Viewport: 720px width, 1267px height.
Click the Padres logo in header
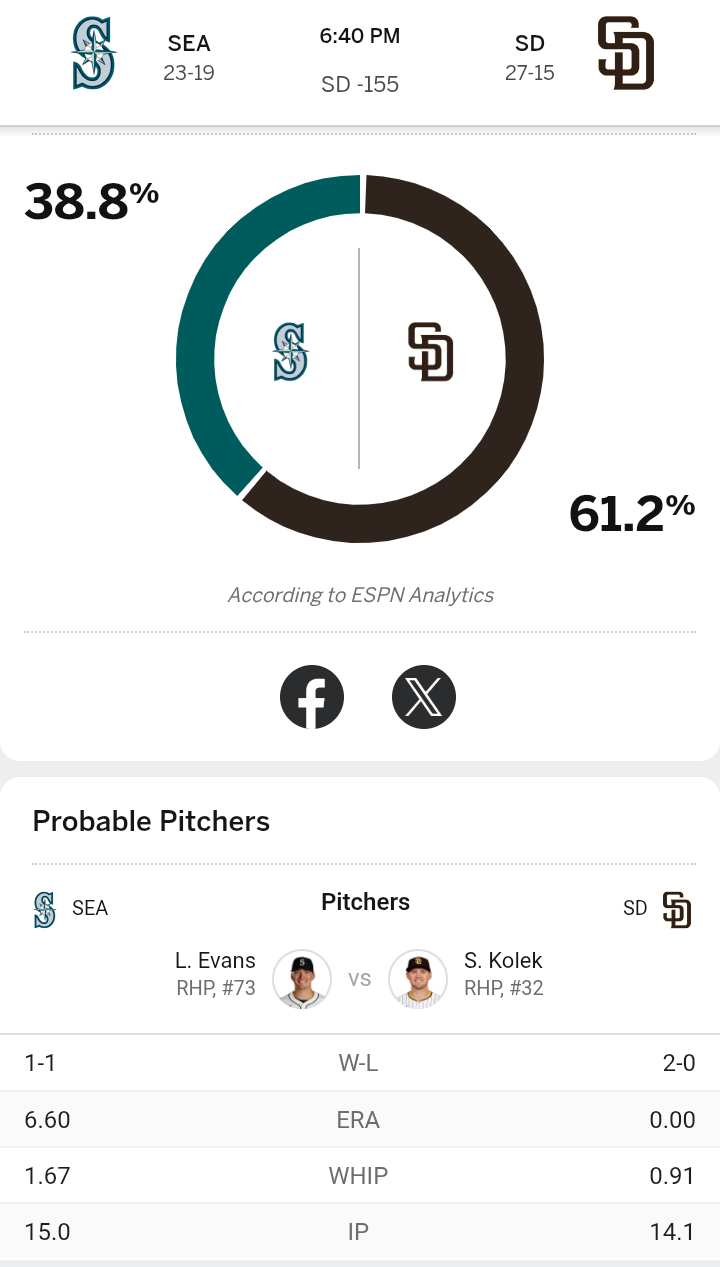point(625,54)
